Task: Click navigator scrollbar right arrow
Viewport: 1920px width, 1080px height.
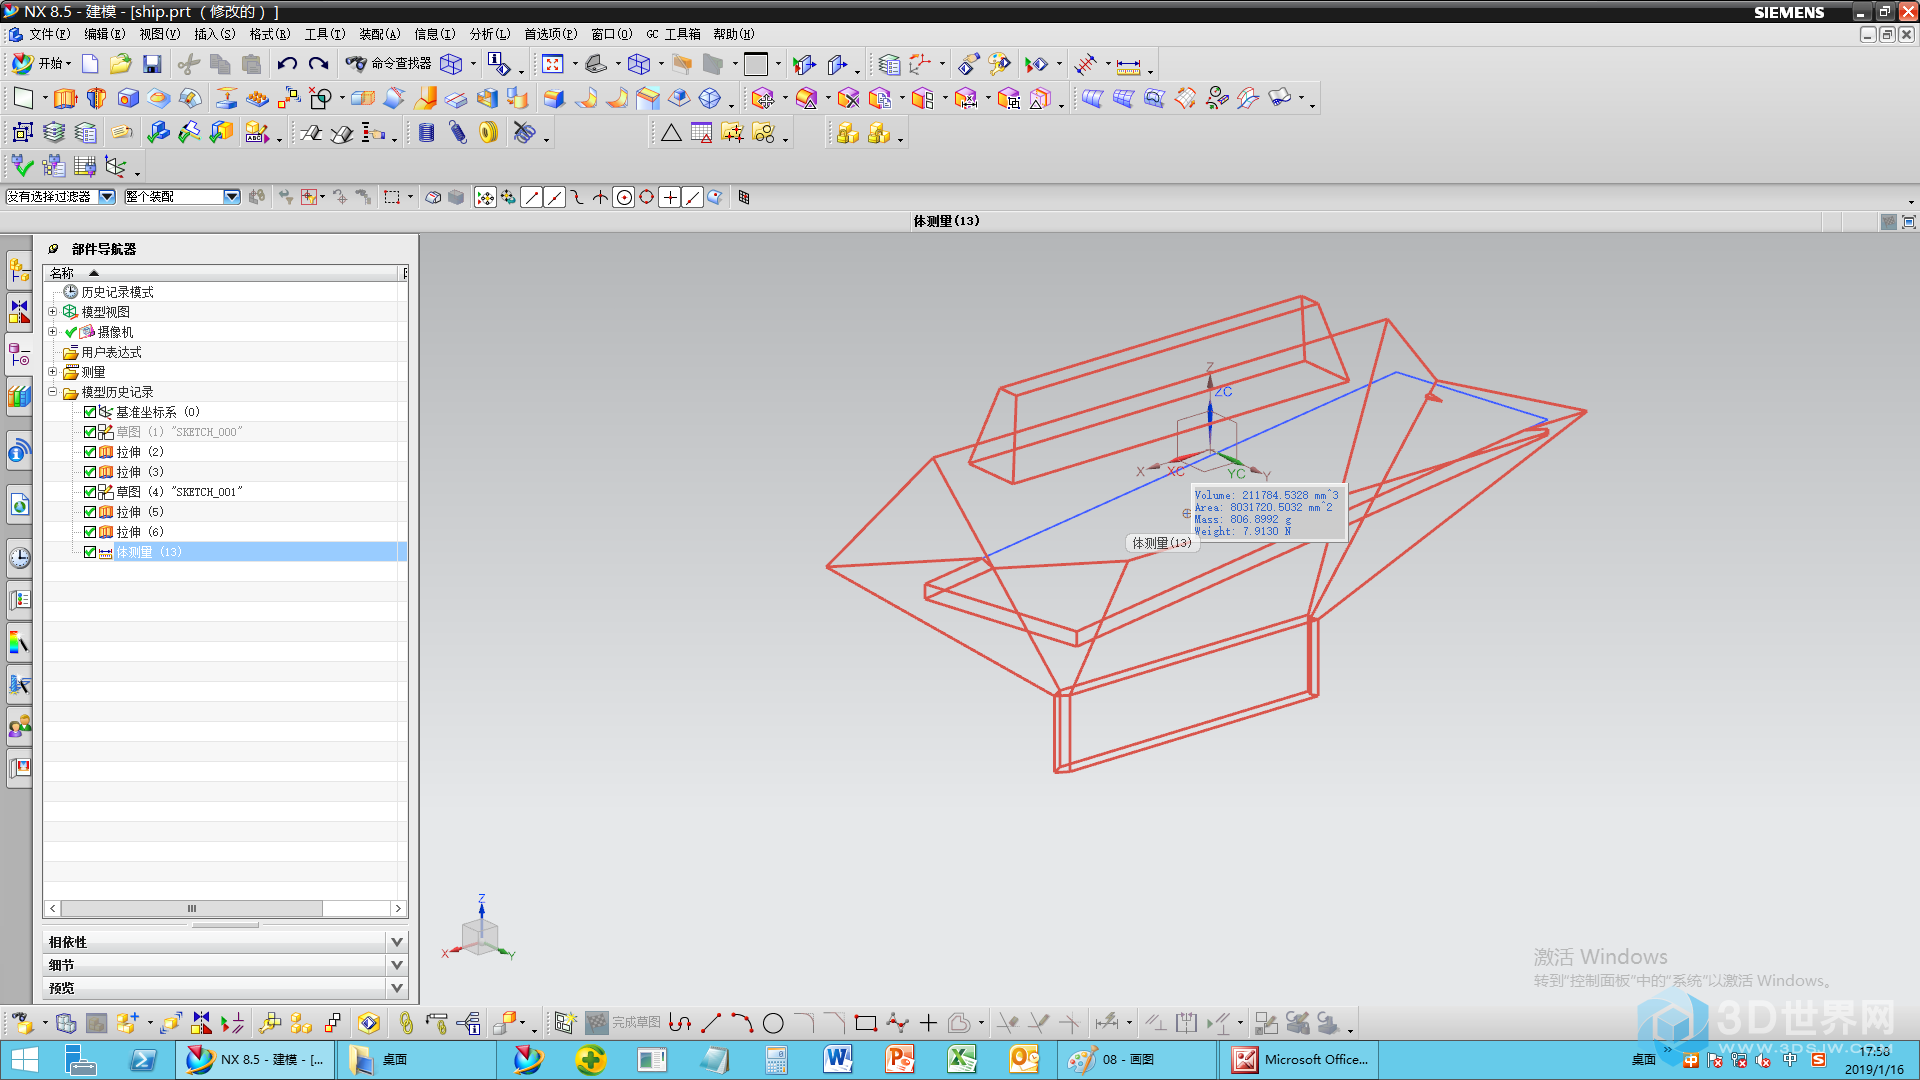Action: (399, 908)
